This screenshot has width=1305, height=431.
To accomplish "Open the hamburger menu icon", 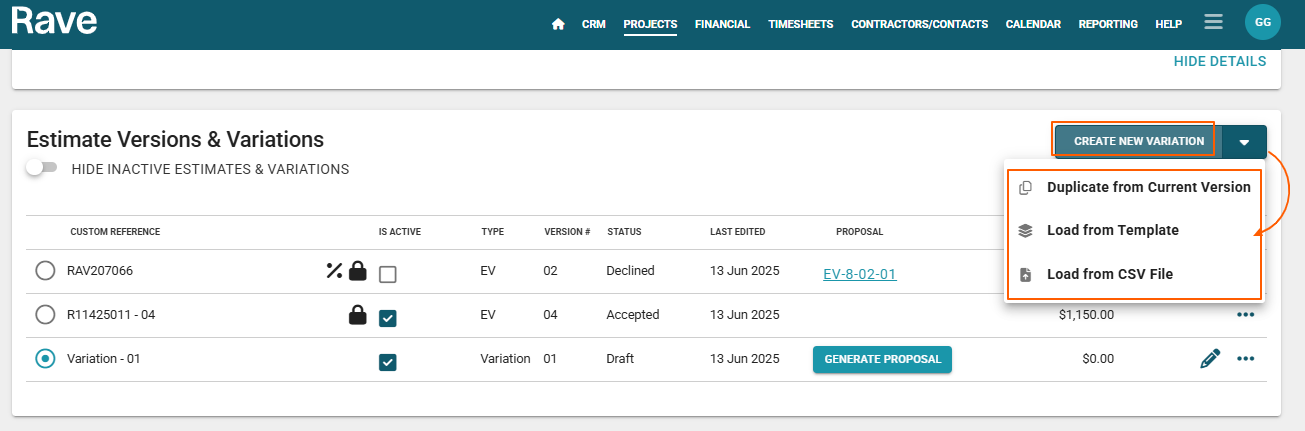I will pos(1213,23).
